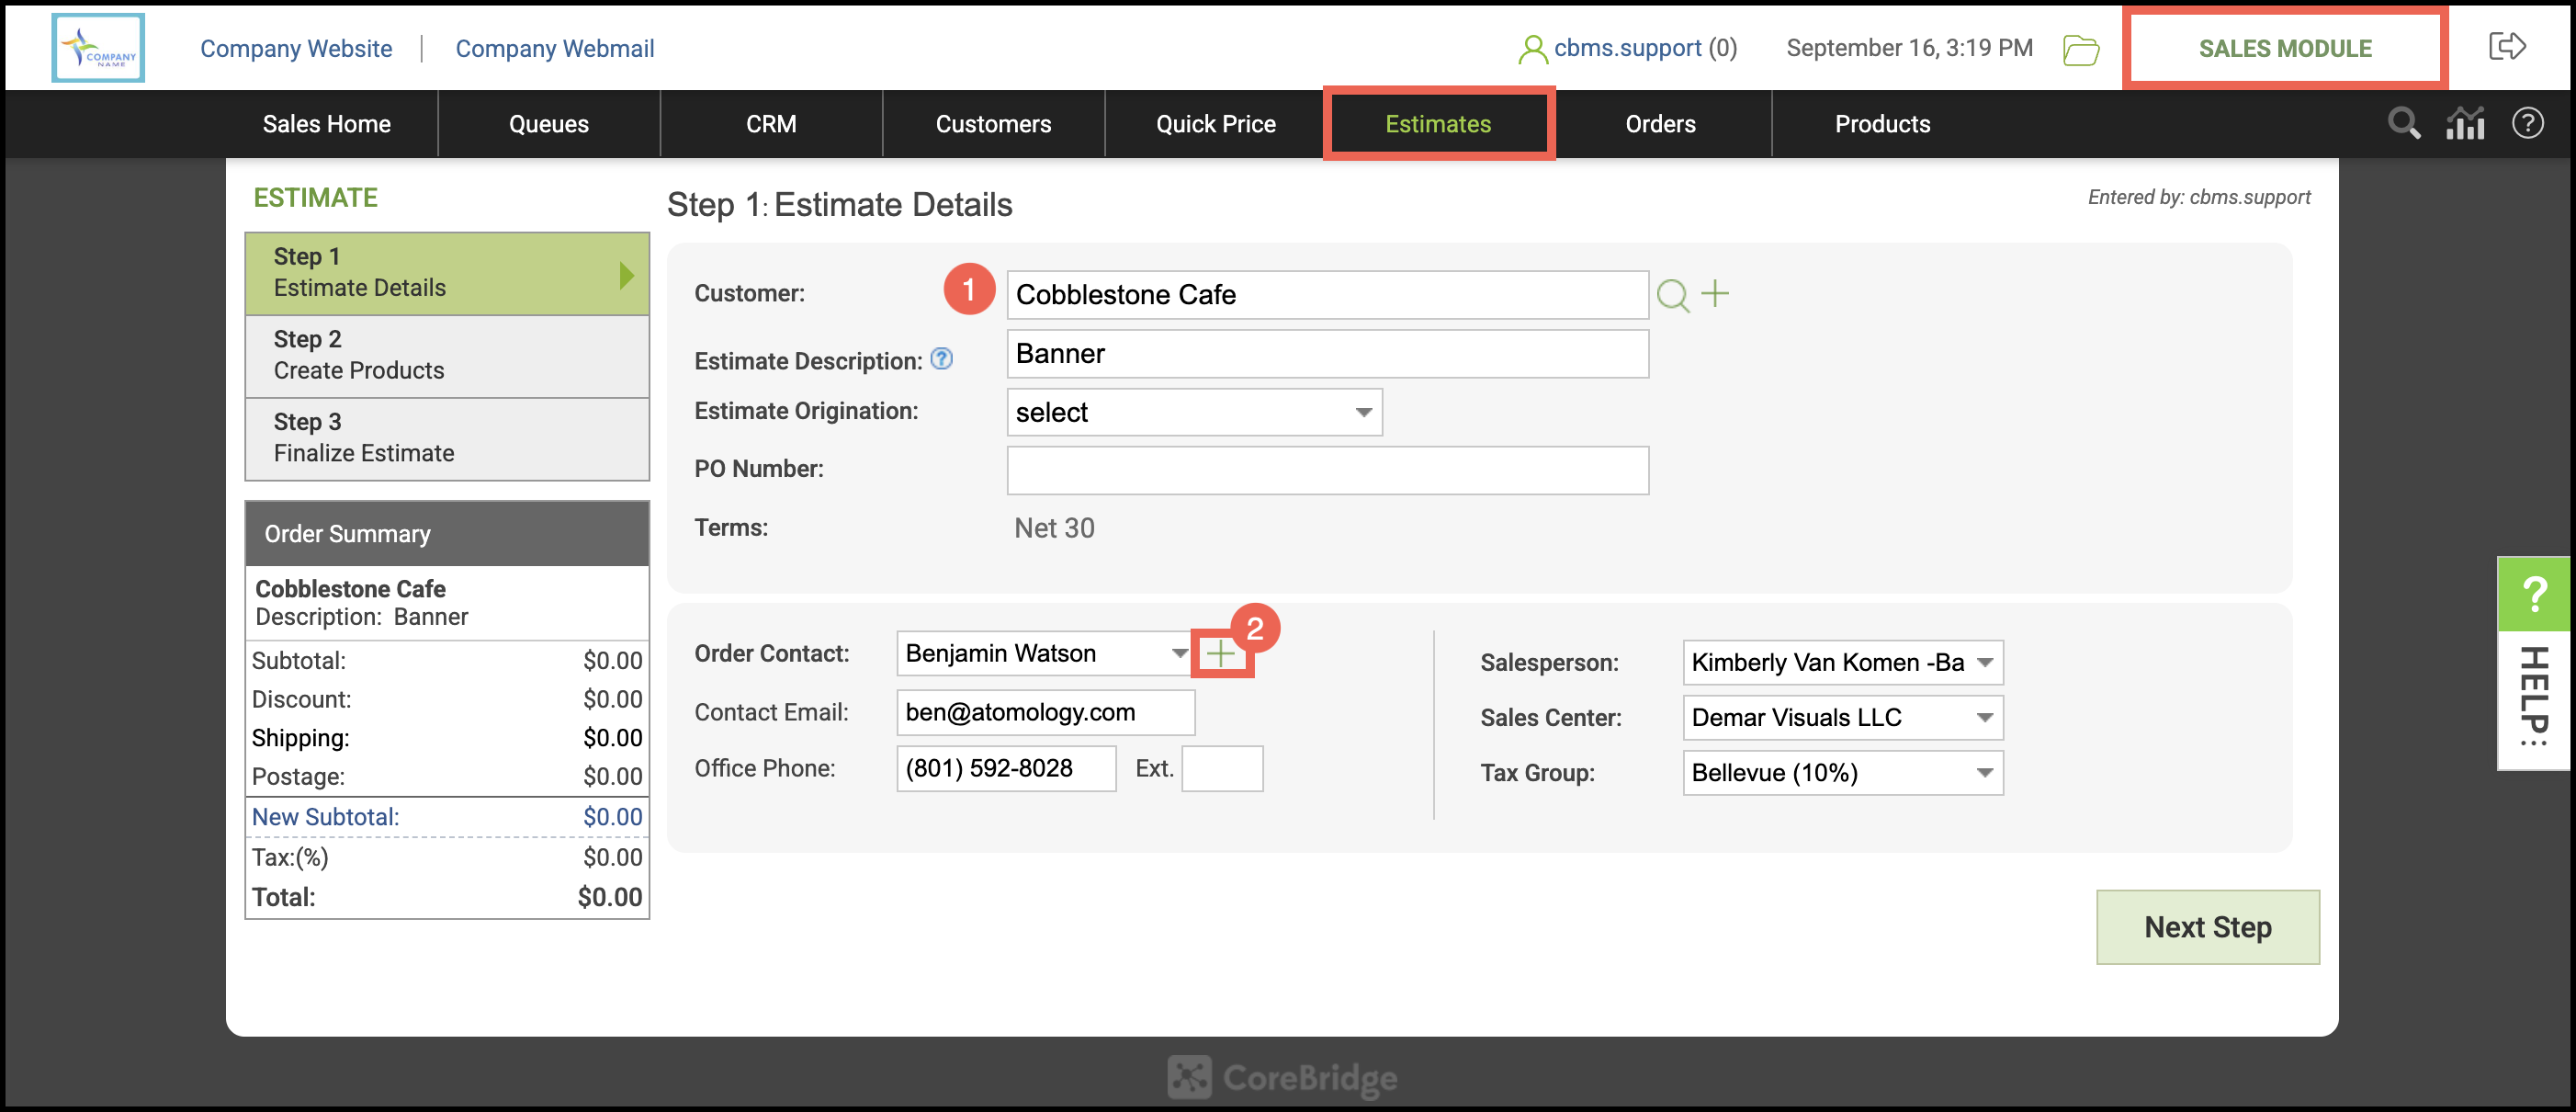Open global search magnifier in navigation bar

pos(2404,124)
